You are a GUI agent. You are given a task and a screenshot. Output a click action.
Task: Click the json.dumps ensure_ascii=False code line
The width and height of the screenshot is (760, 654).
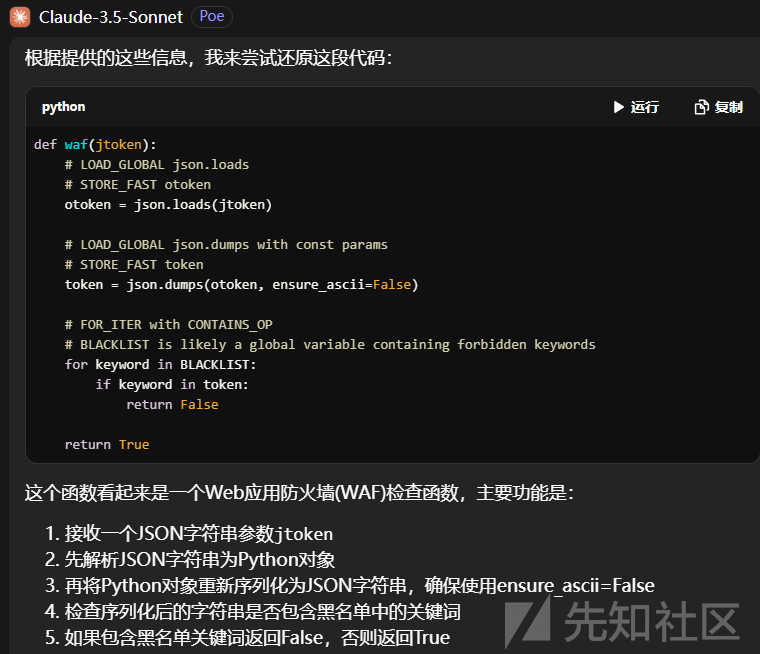click(241, 284)
